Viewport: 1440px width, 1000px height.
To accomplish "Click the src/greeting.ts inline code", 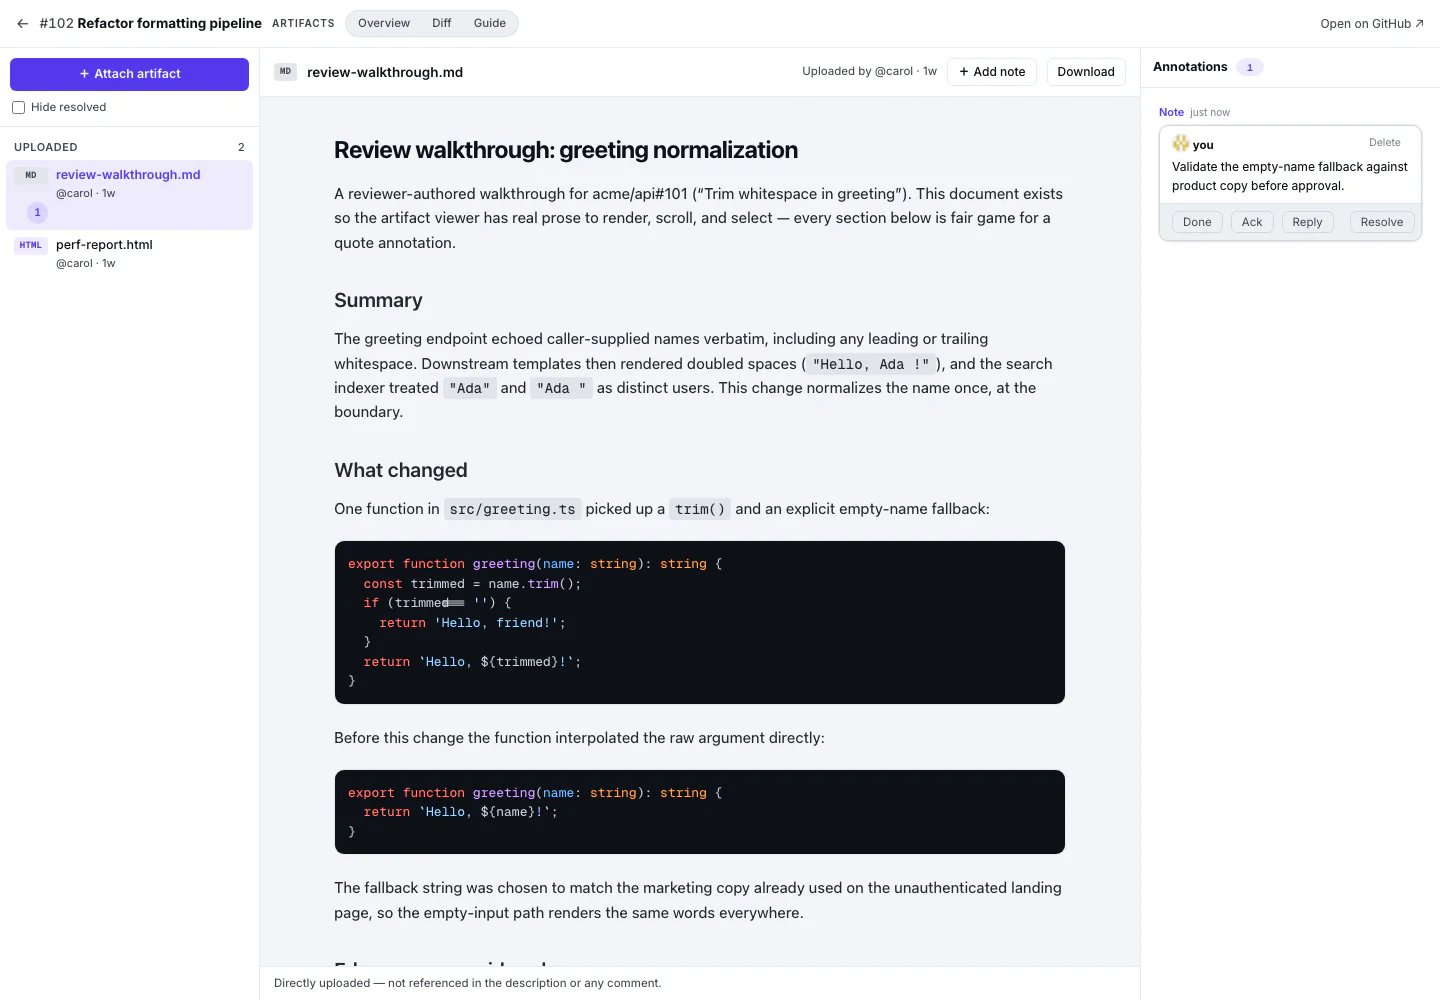I will click(x=512, y=509).
